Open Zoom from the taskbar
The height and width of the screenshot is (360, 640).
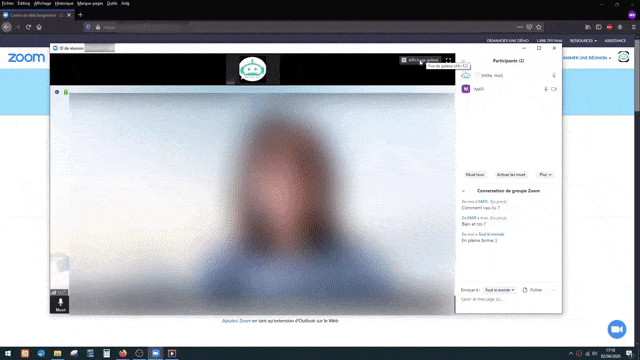point(156,353)
